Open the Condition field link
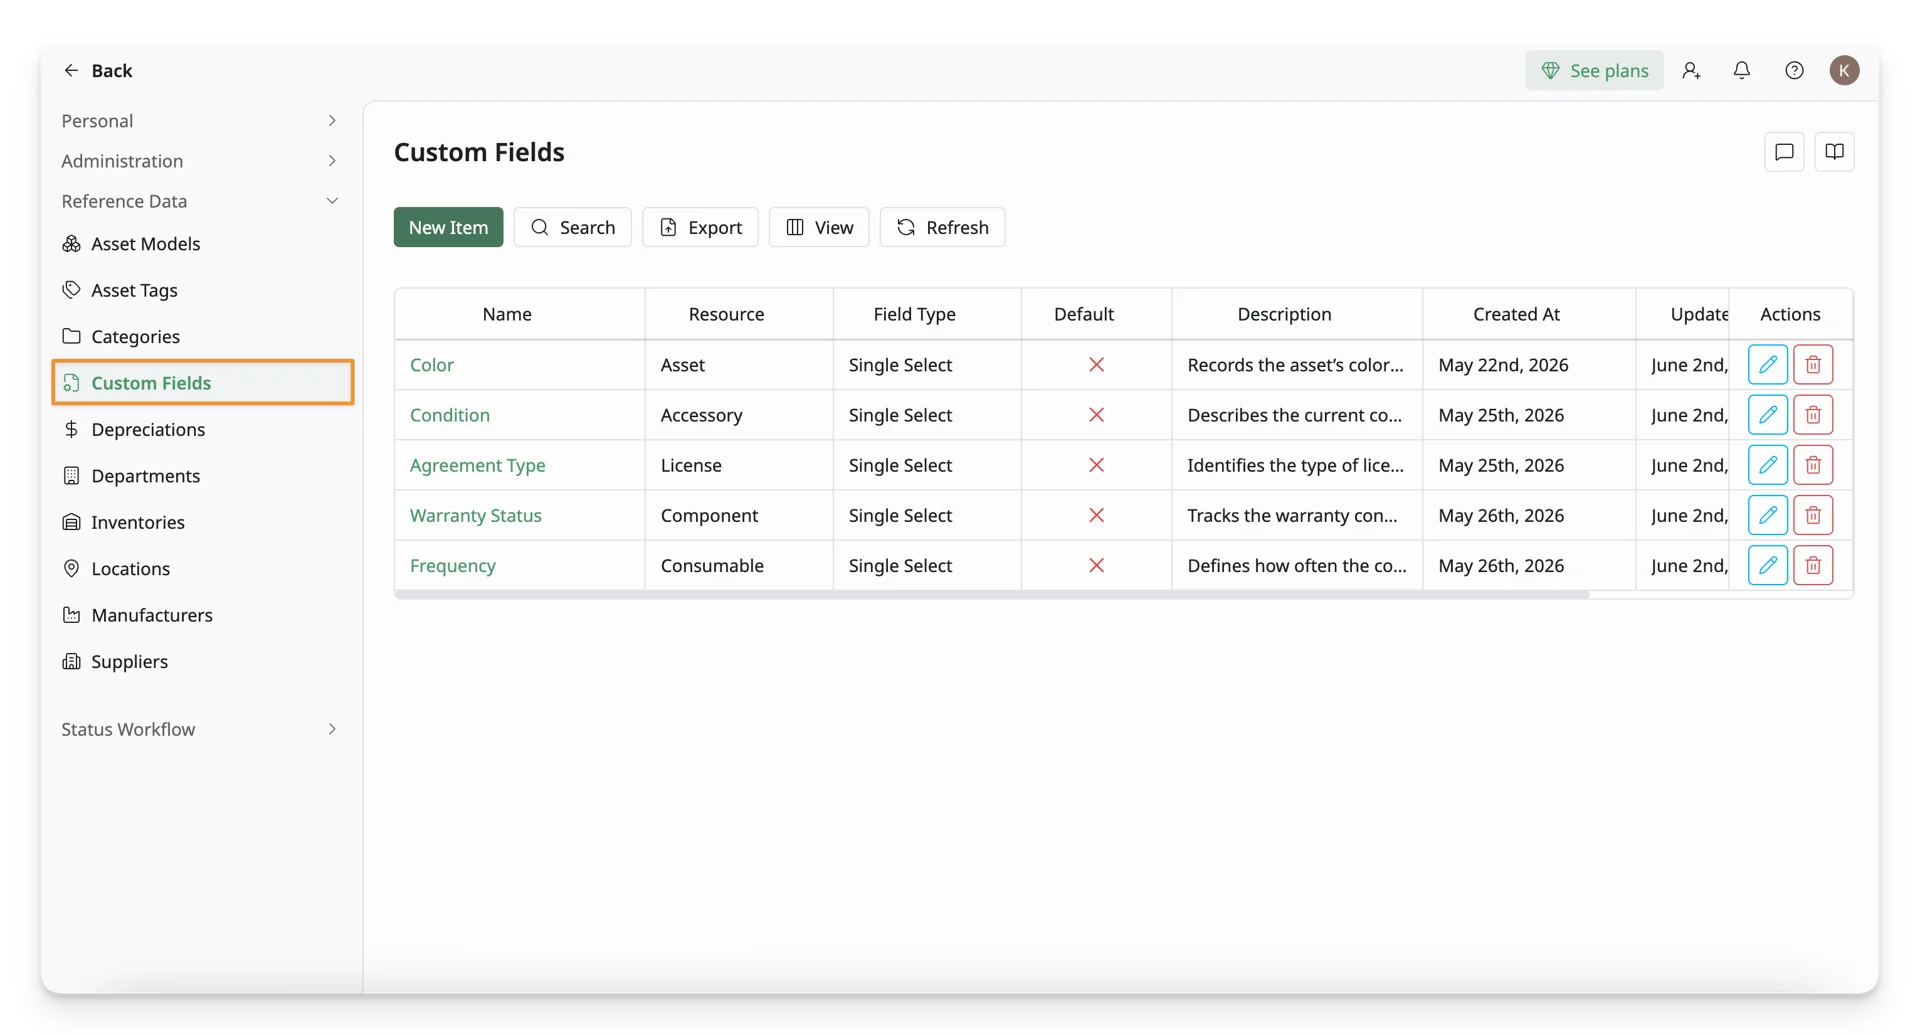This screenshot has height=1035, width=1920. click(450, 415)
